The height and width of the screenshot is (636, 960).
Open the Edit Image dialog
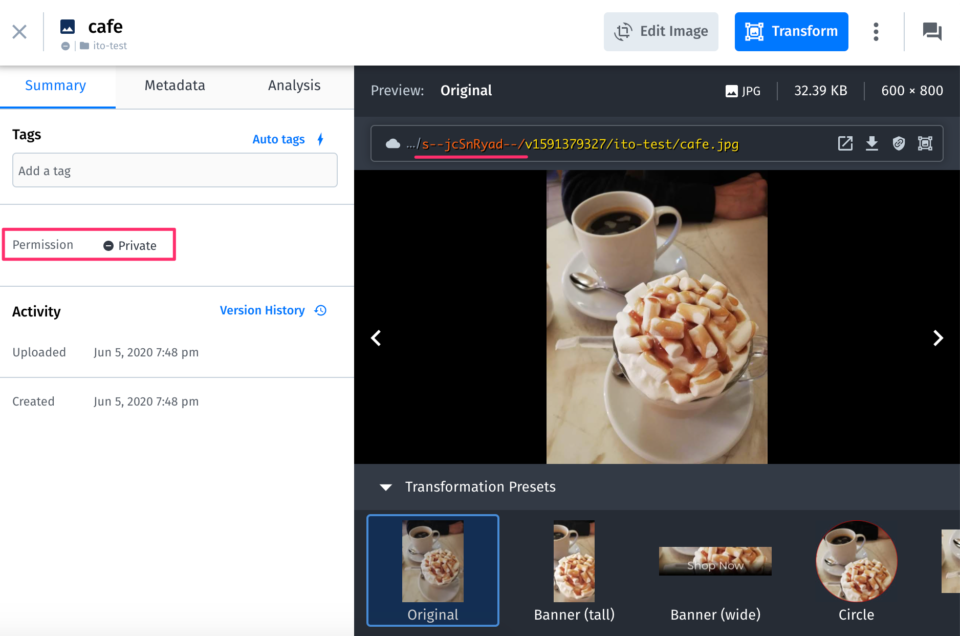click(660, 31)
